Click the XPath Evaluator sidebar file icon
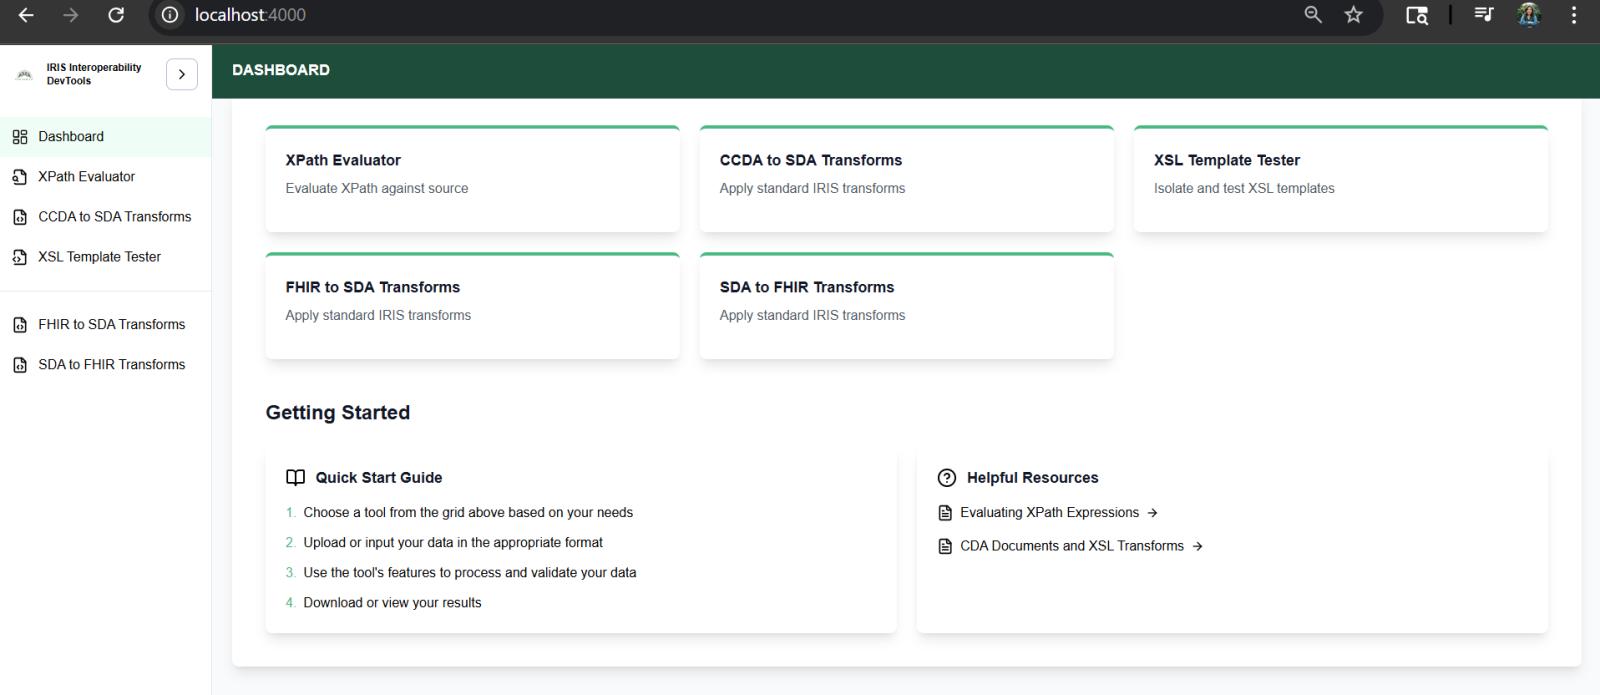1600x695 pixels. click(20, 177)
